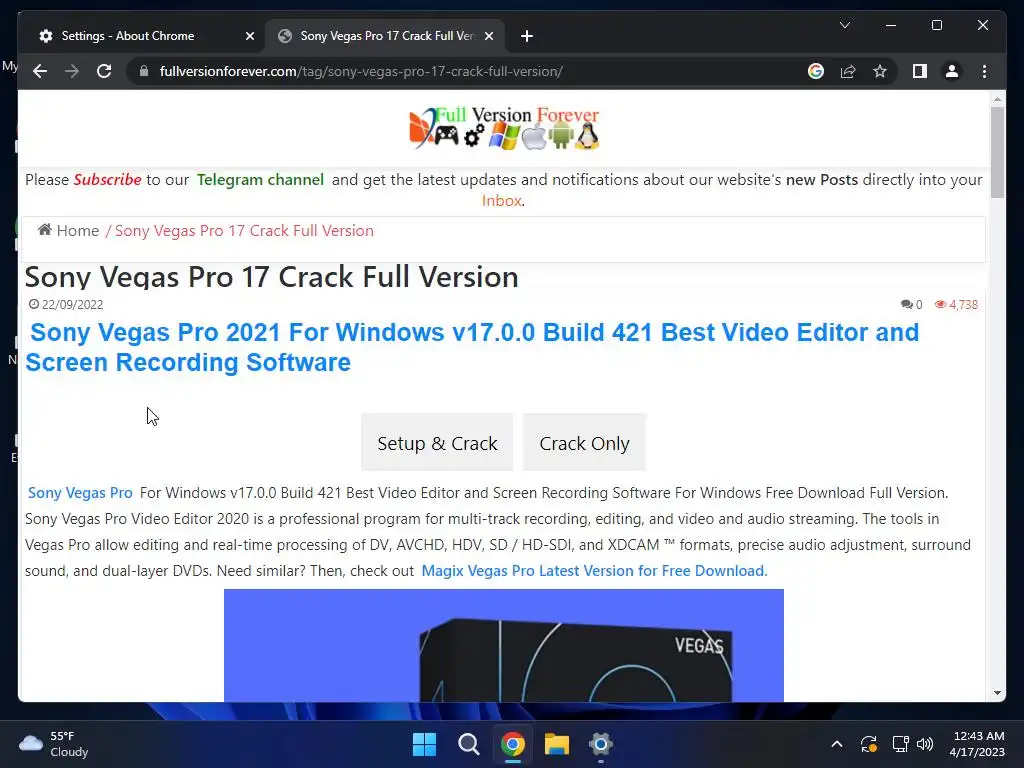1024x768 pixels.
Task: Expand the tab search chevron
Action: (844, 25)
